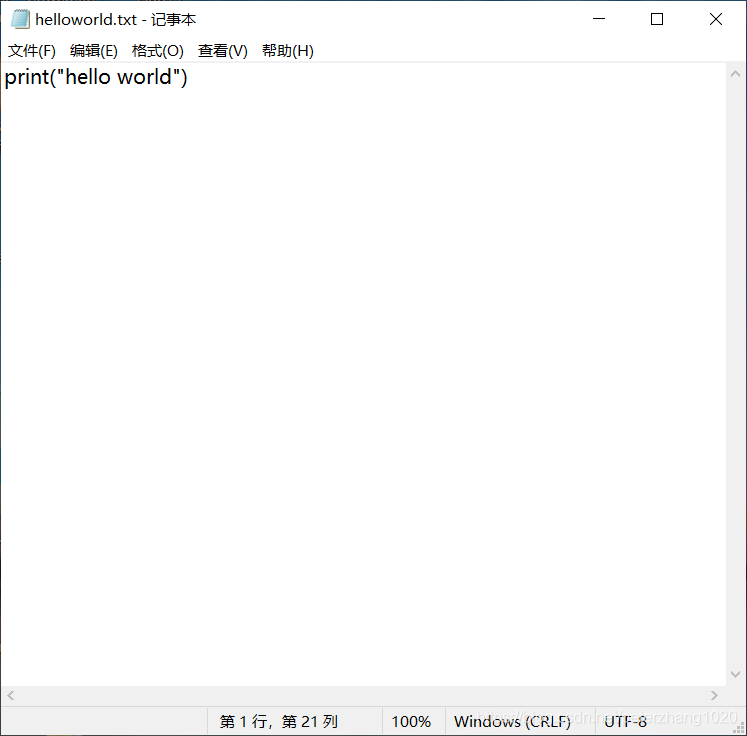Viewport: 747px width, 736px height.
Task: Click the Notepad icon in title bar
Action: pyautogui.click(x=20, y=19)
